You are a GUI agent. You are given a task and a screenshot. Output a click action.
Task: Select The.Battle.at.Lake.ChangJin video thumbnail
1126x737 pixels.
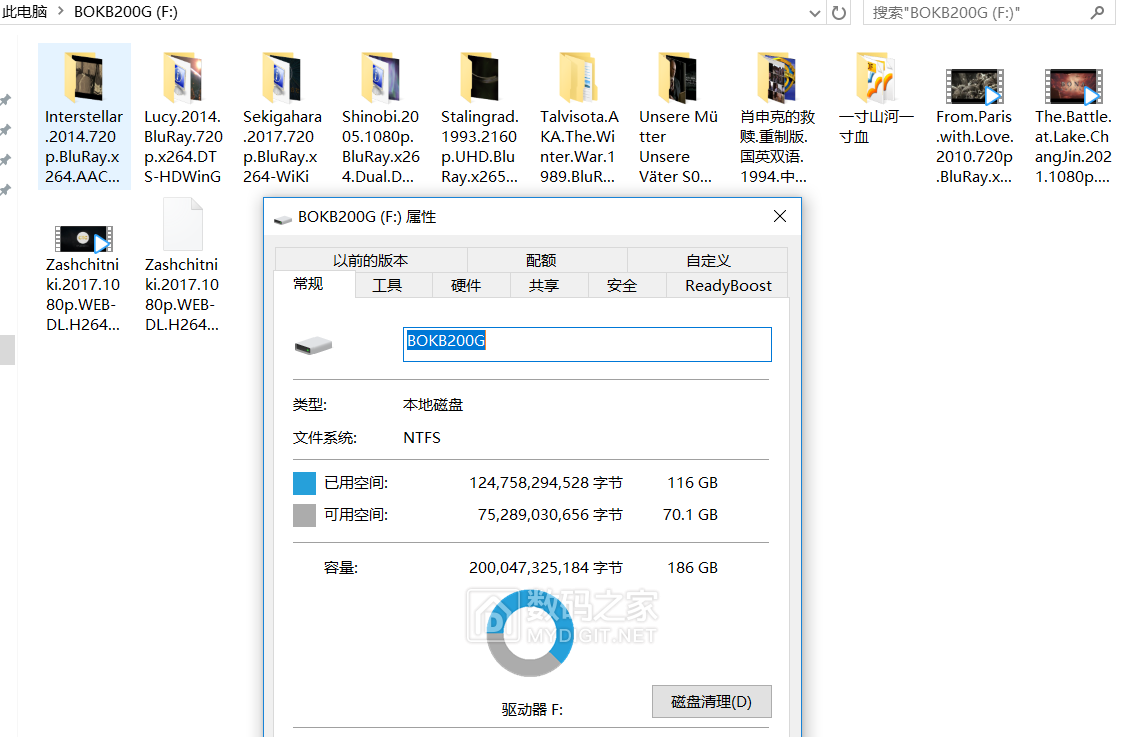pos(1074,86)
